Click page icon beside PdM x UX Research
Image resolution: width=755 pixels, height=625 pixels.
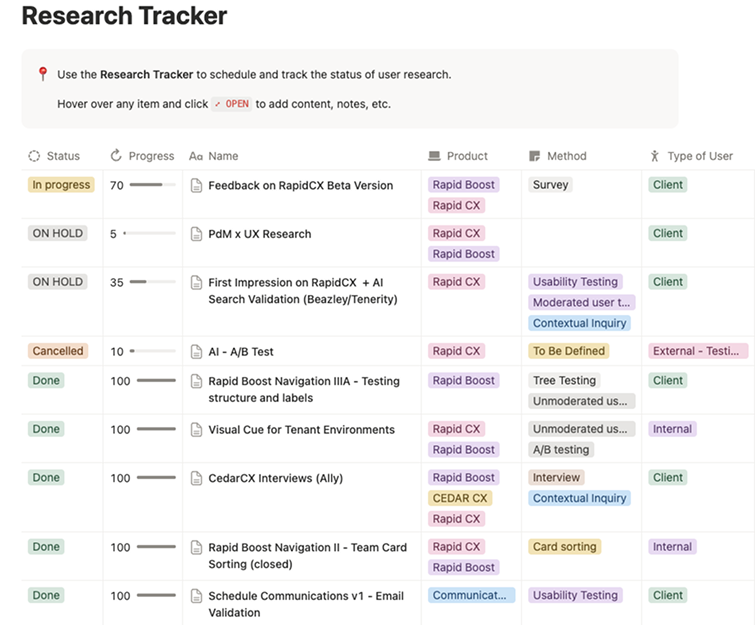196,234
